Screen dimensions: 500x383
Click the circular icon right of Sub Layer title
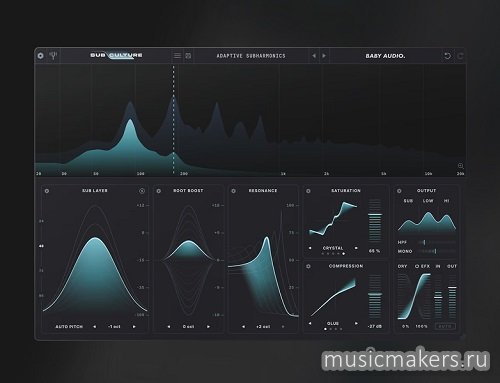pos(142,191)
